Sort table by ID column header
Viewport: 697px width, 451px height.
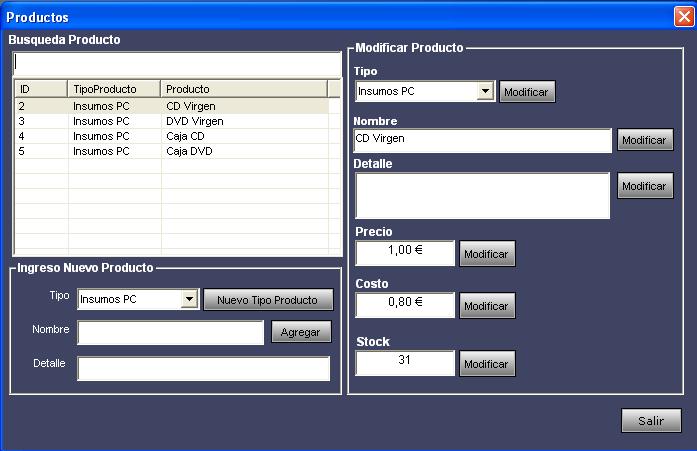[41, 89]
